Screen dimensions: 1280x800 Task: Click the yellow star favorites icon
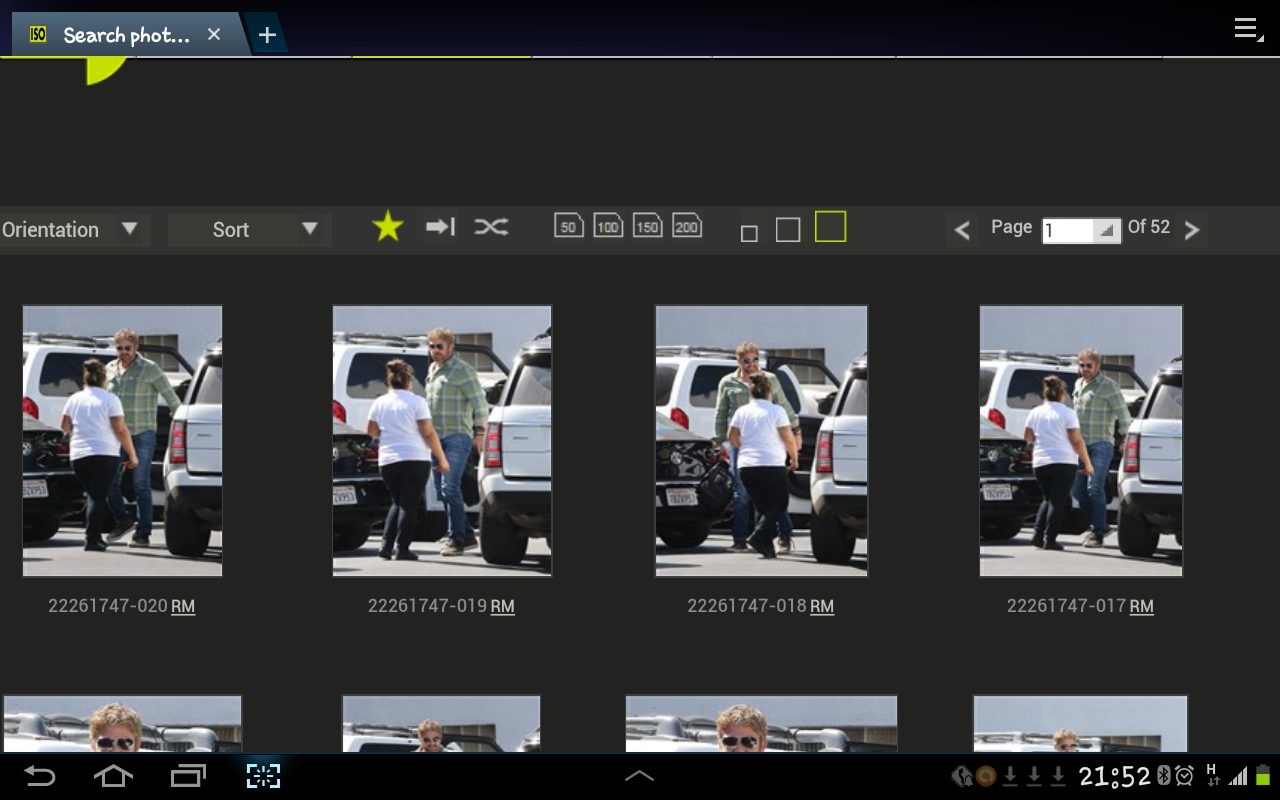[387, 227]
